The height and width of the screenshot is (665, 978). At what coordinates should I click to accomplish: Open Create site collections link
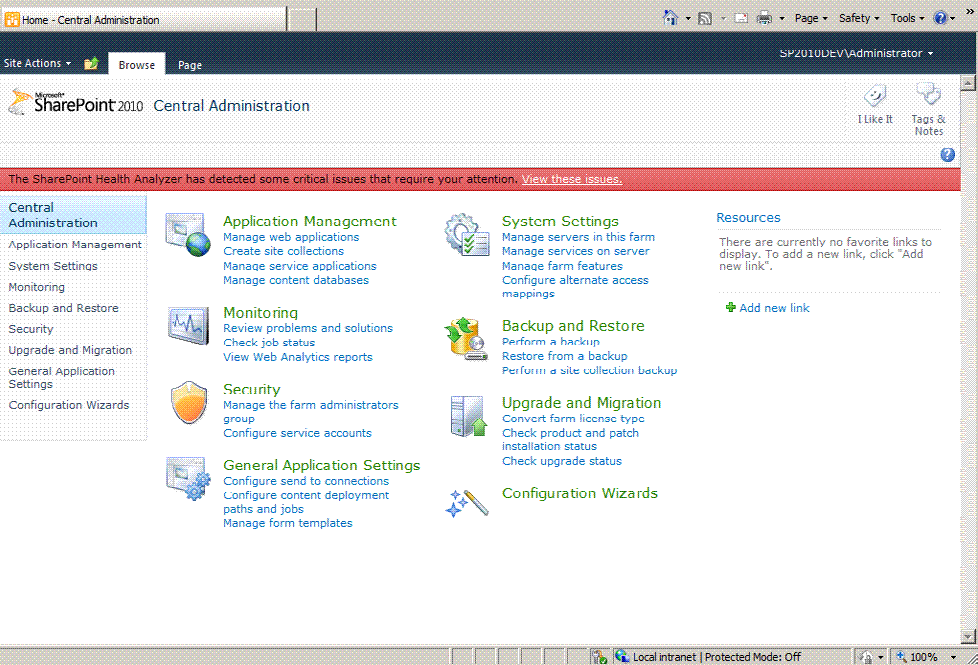coord(284,251)
